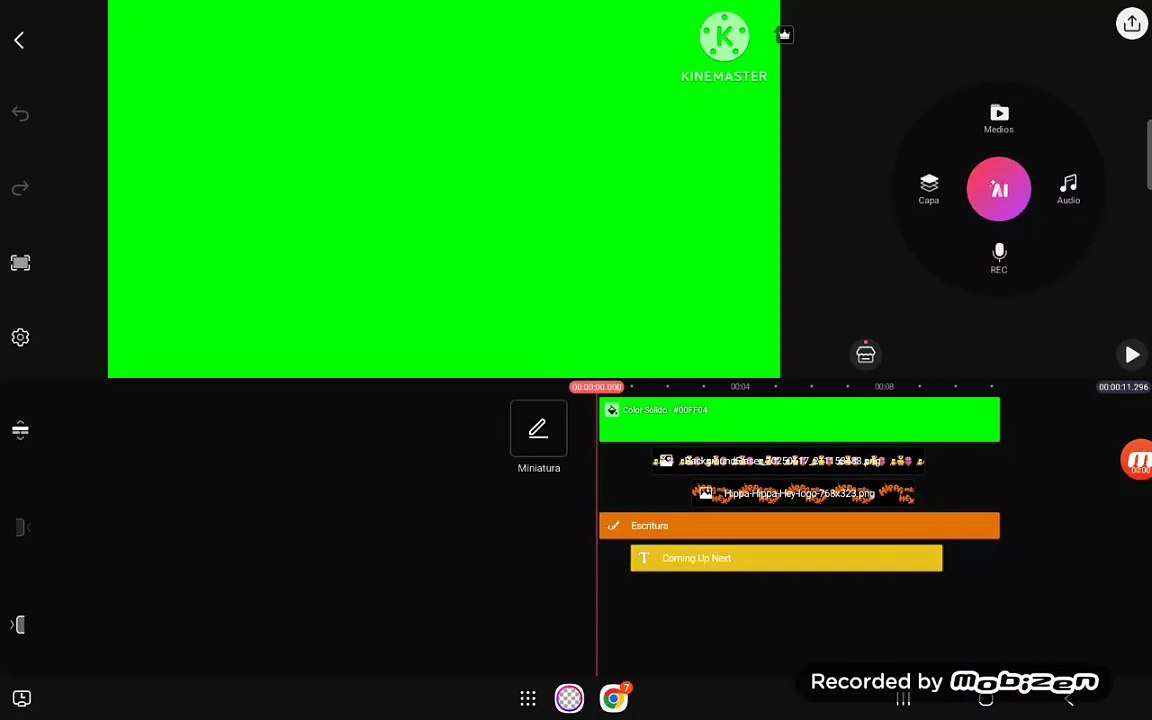Image resolution: width=1152 pixels, height=720 pixels.
Task: Click the 00:08 mark on the timeline ruler
Action: pos(884,386)
